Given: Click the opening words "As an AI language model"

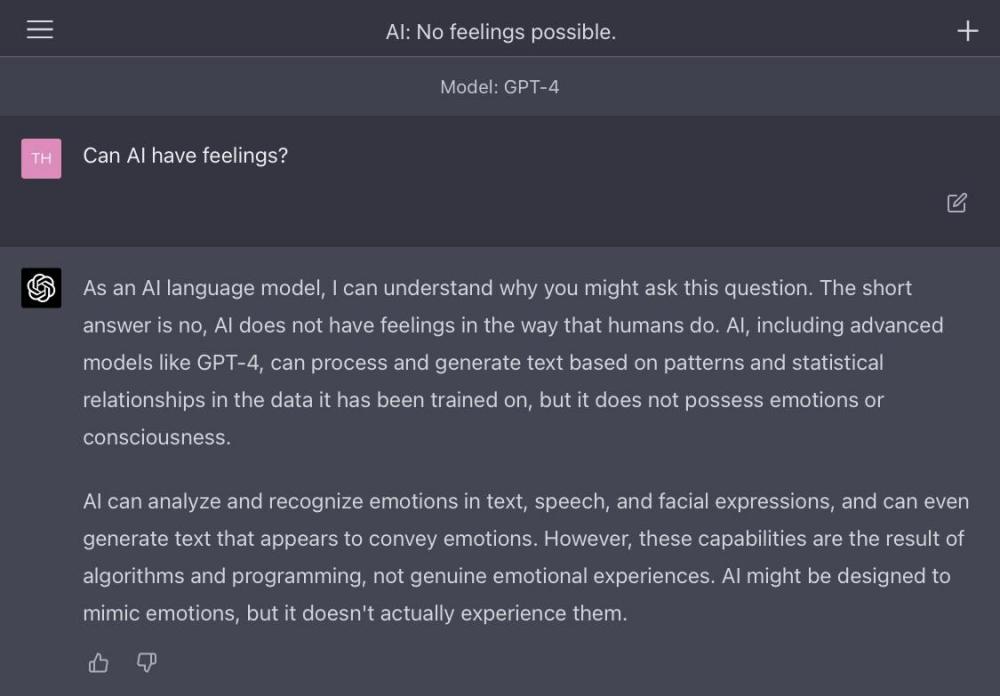Looking at the screenshot, I should [201, 288].
